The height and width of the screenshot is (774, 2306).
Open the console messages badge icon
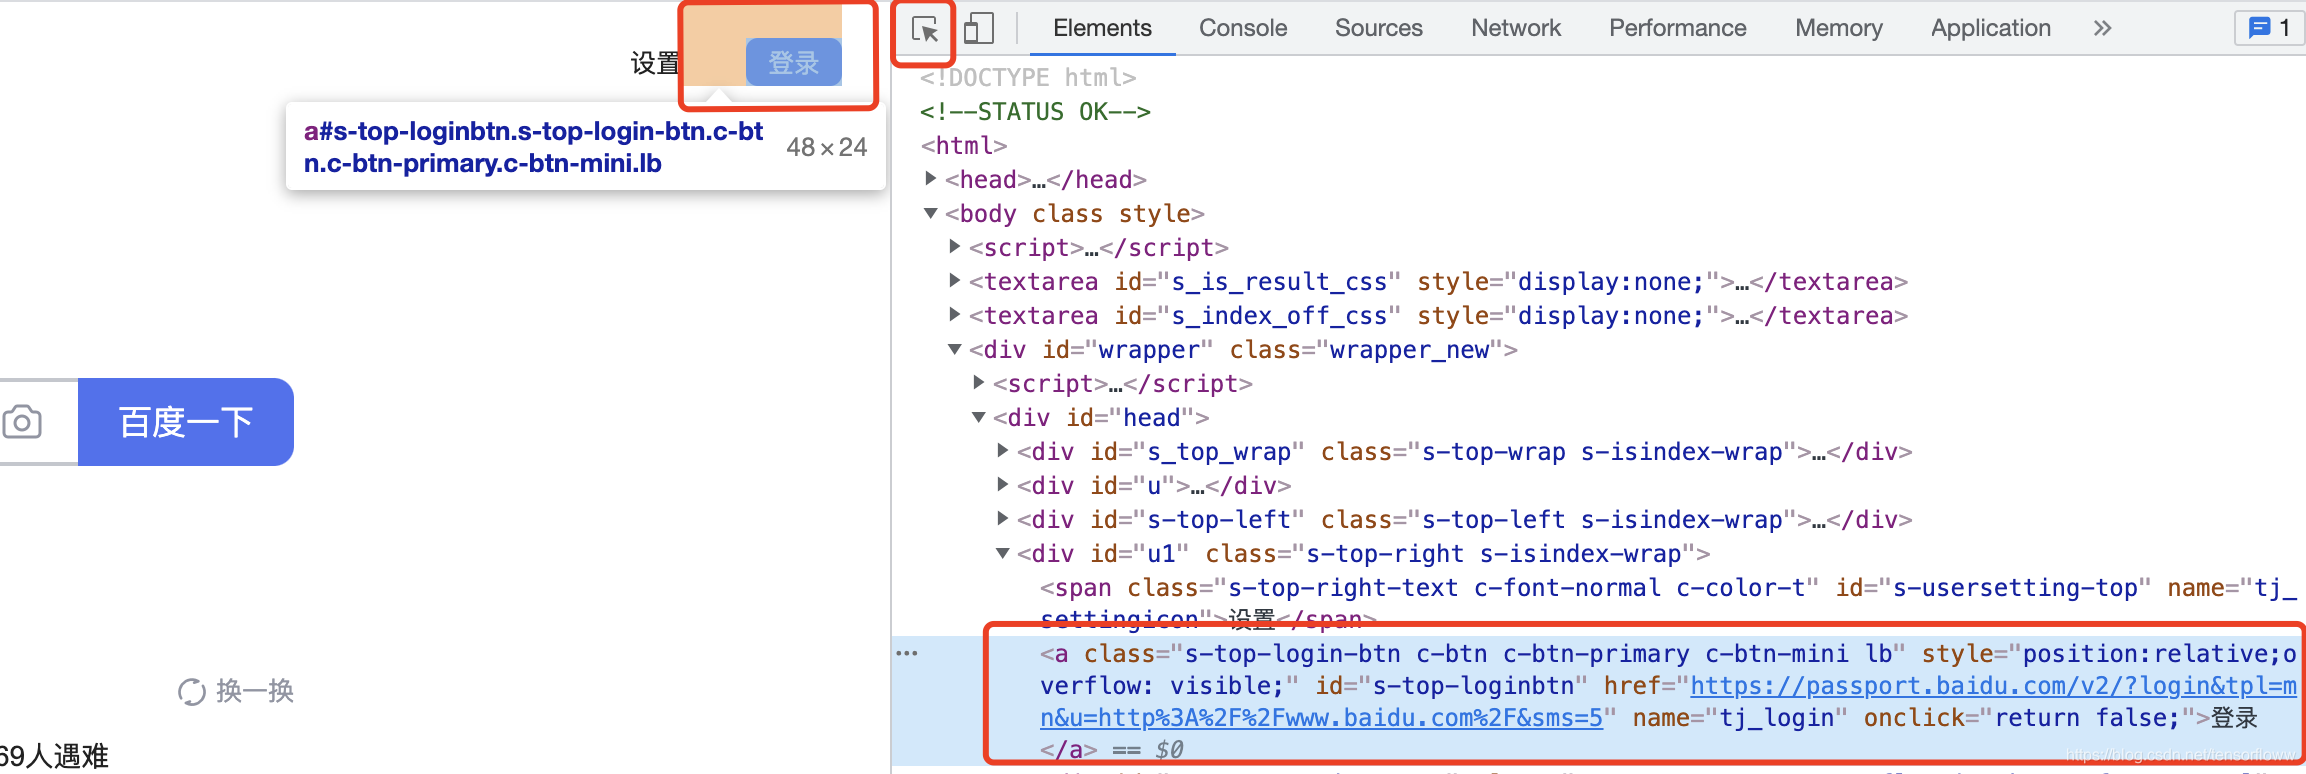(2269, 28)
